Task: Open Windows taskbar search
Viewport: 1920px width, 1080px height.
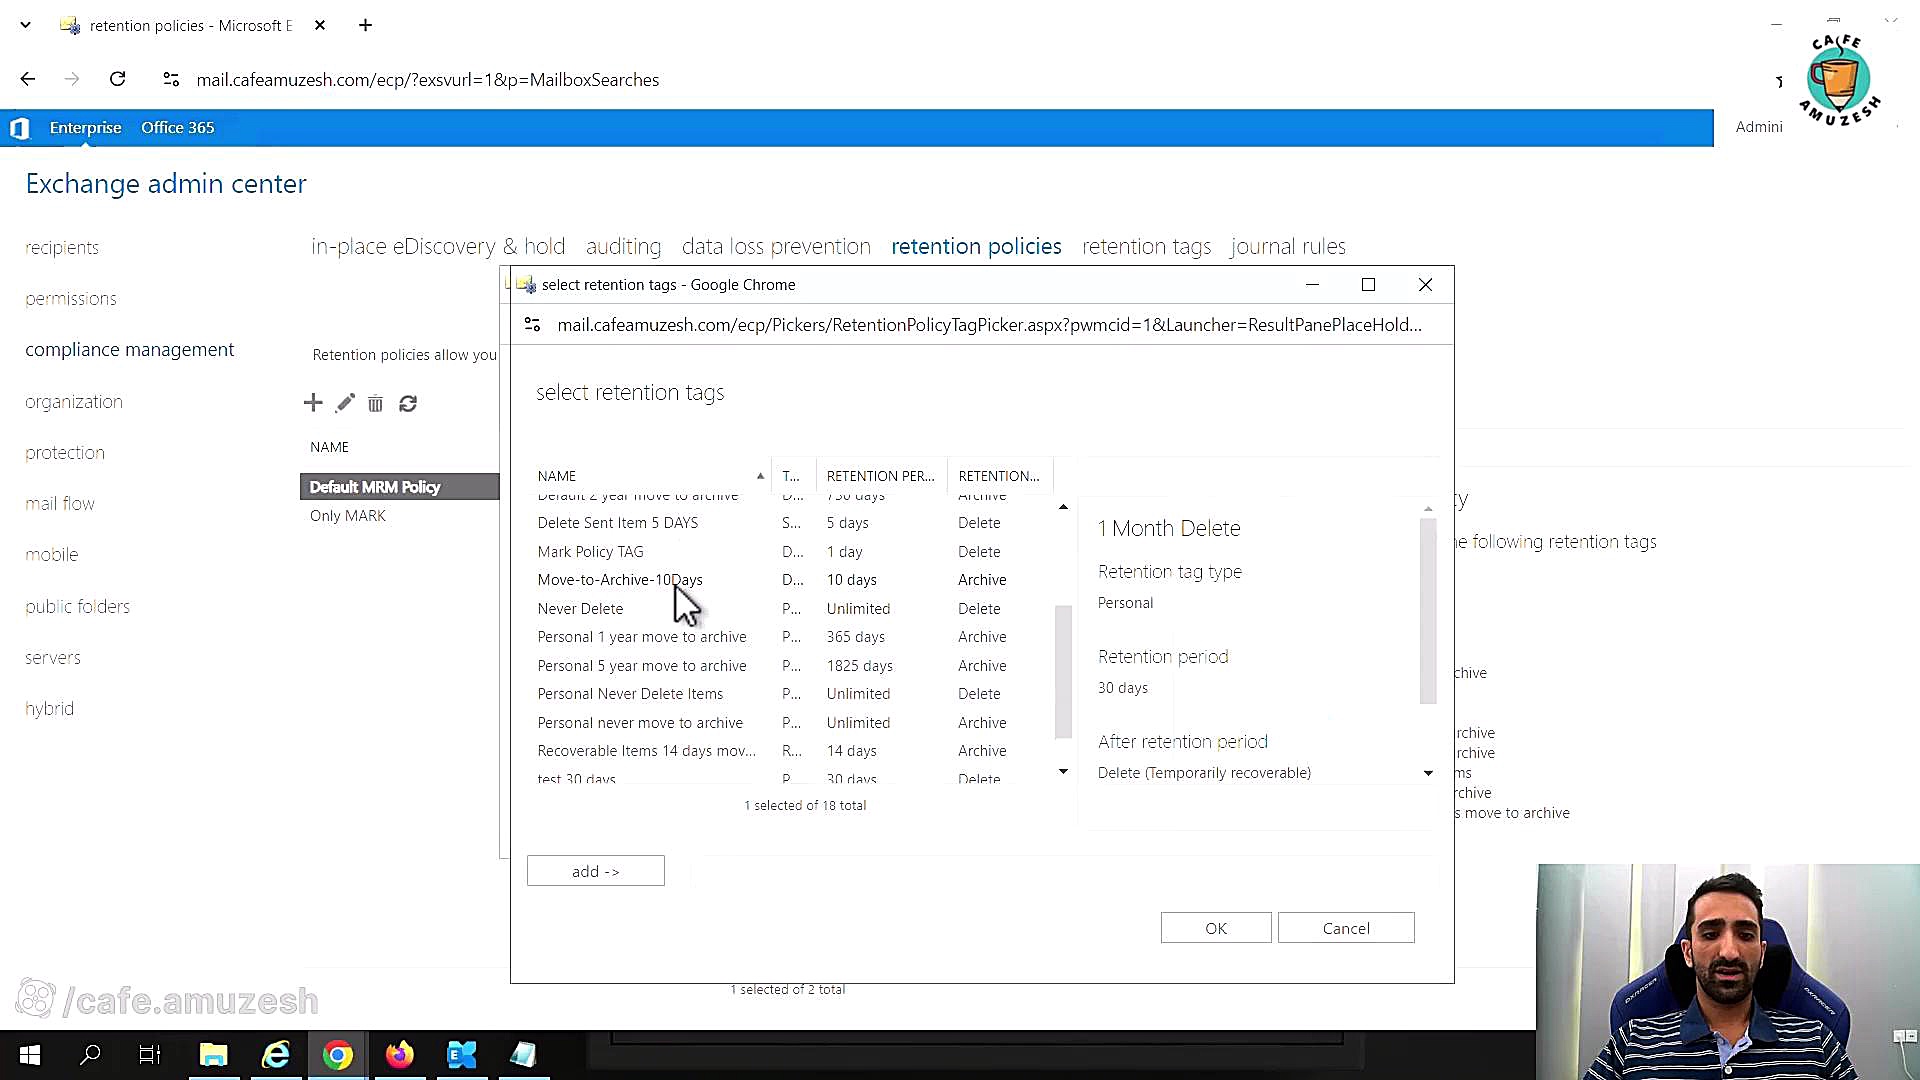Action: 90,1054
